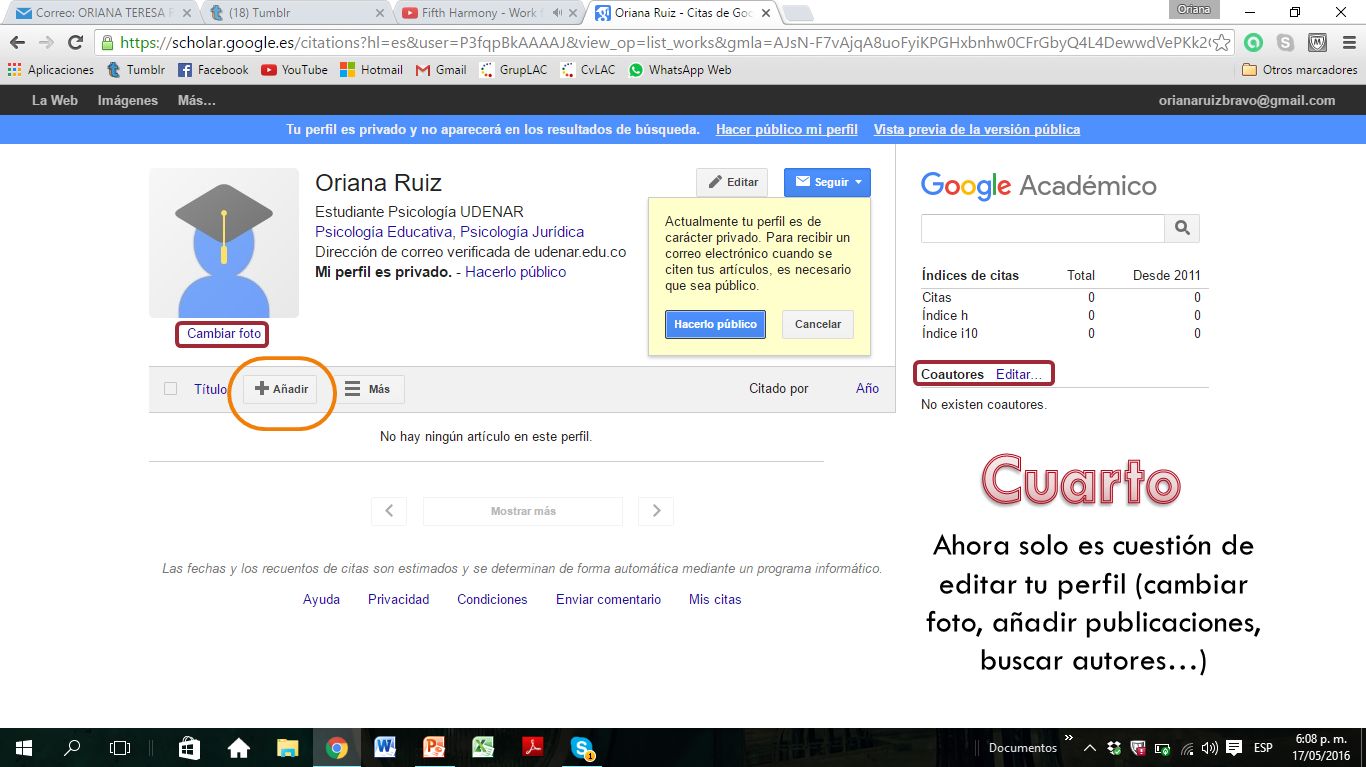Viewport: 1366px width, 767px height.
Task: Expand the Seguir dropdown button
Action: [x=827, y=182]
